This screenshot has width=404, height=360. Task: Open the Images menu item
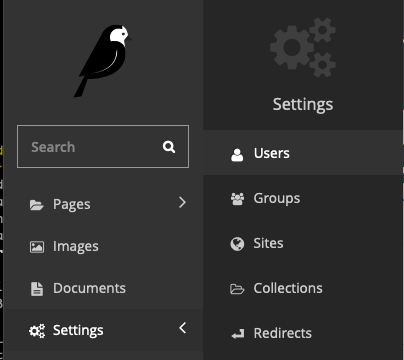pos(103,246)
